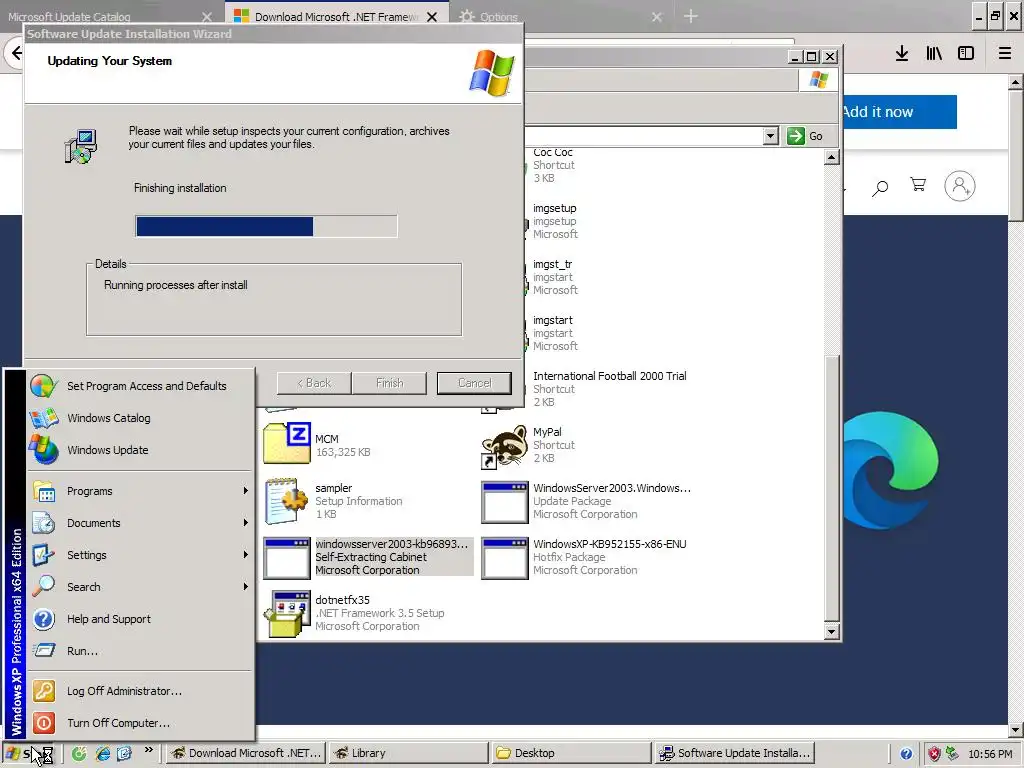Open Set Program Access and Defaults
The width and height of the screenshot is (1024, 768).
[x=140, y=386]
